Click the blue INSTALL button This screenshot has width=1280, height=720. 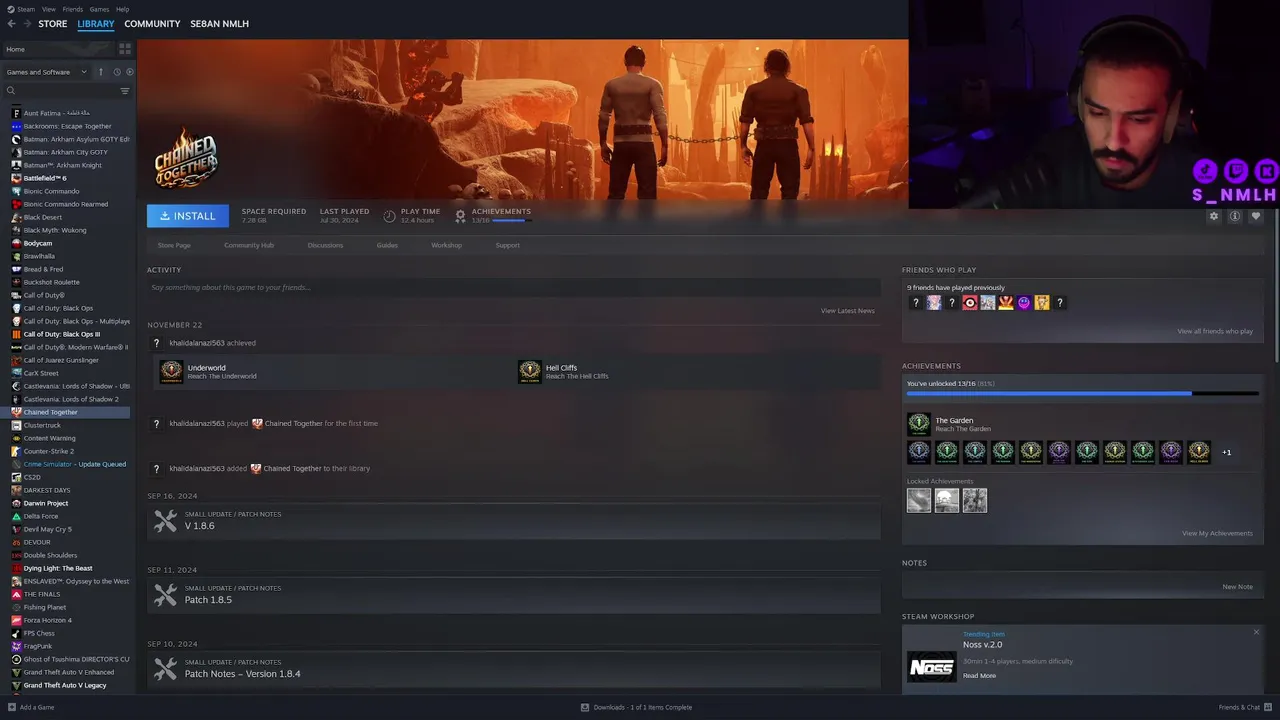[188, 216]
